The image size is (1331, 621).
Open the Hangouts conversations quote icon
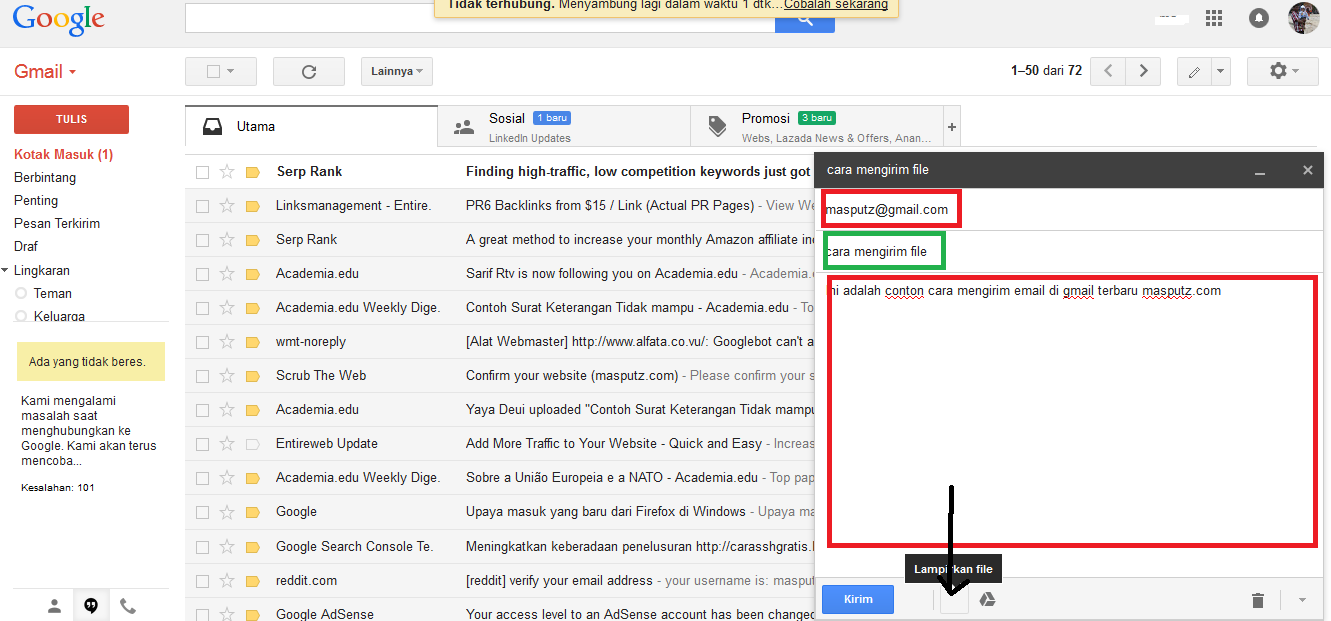click(91, 605)
